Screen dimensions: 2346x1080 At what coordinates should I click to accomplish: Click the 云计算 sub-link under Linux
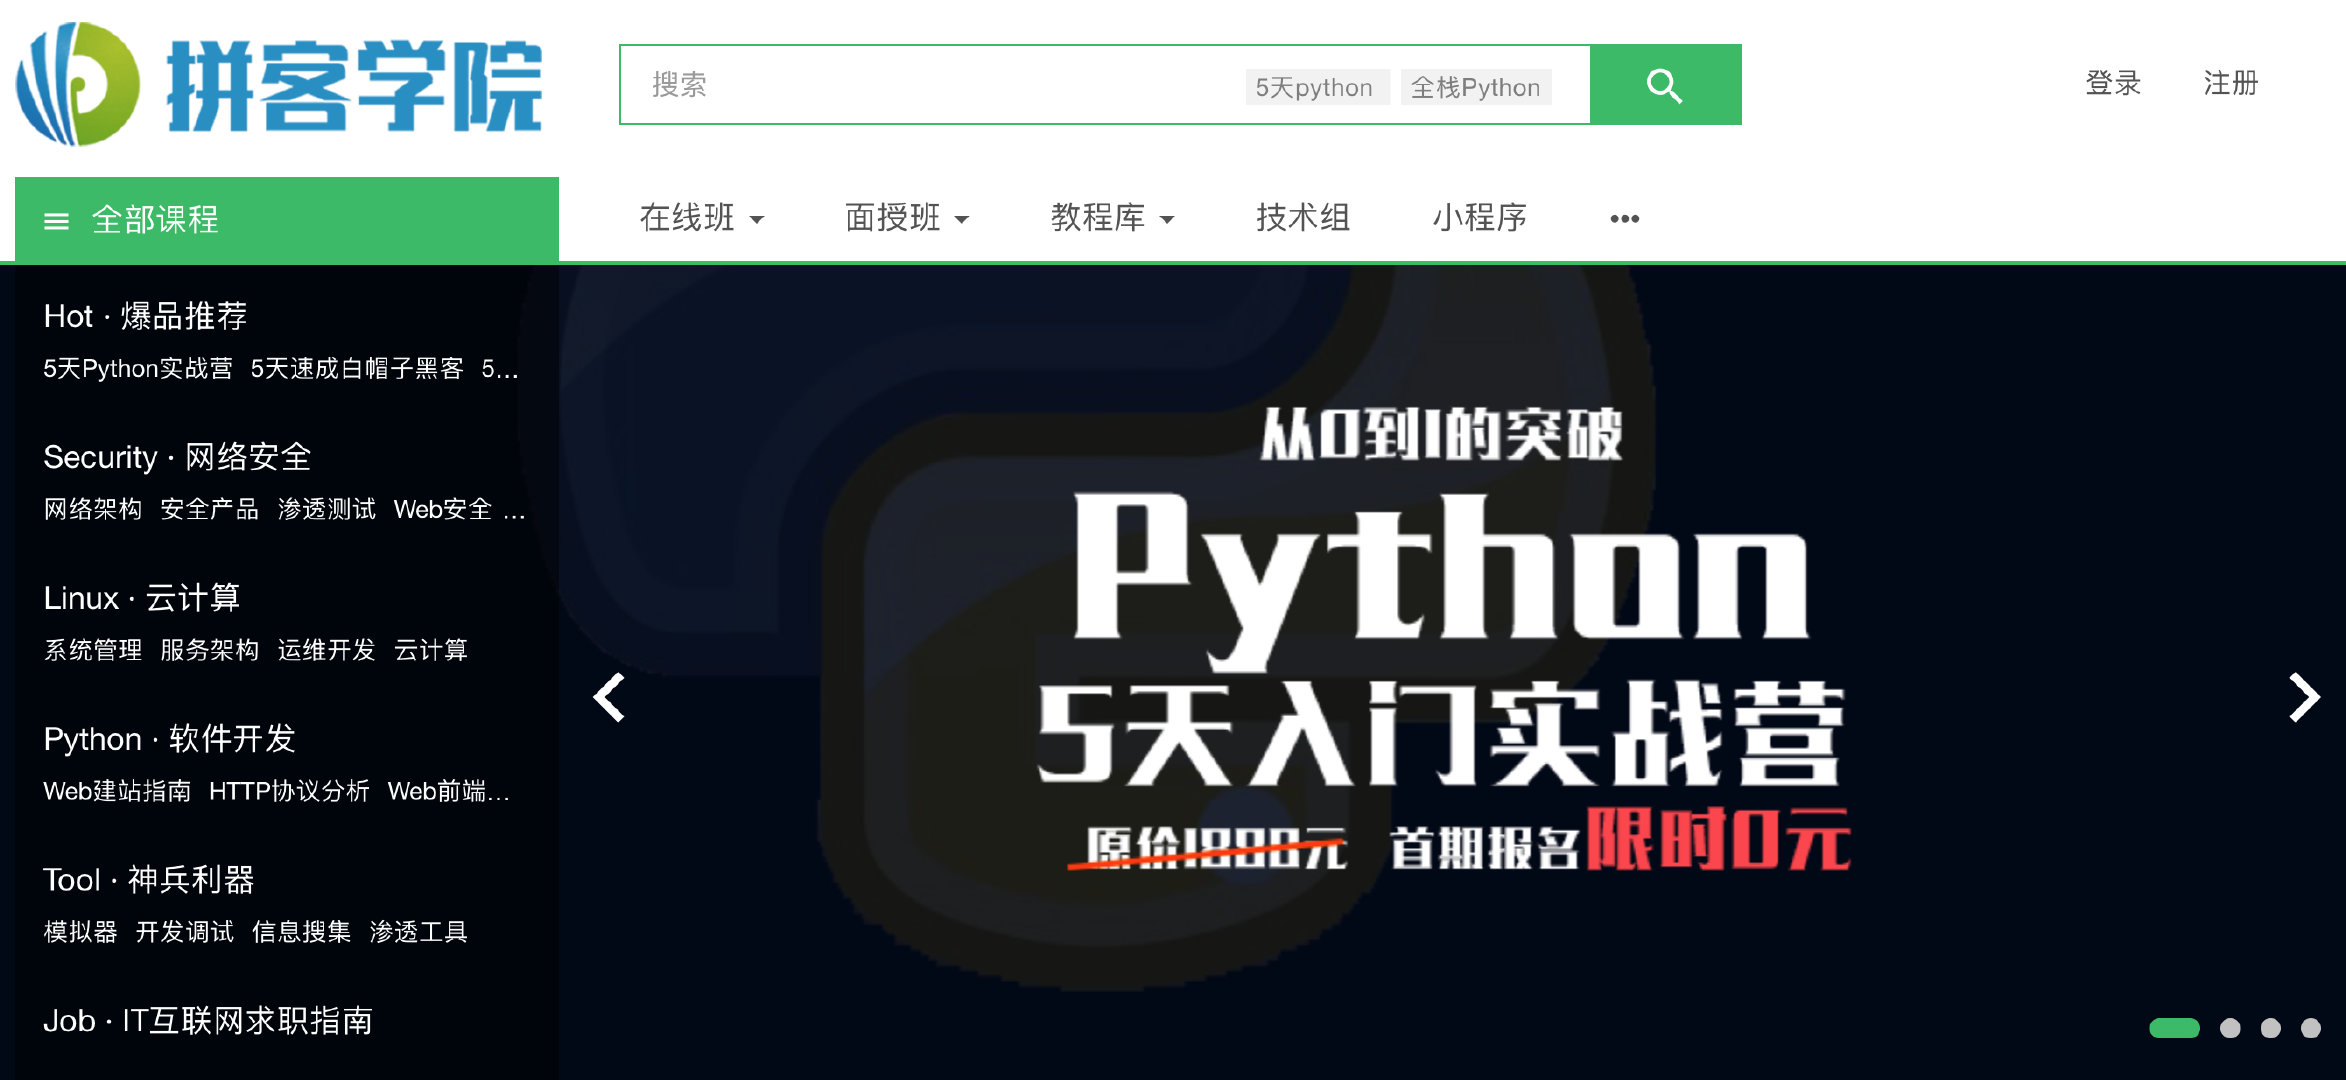431,651
